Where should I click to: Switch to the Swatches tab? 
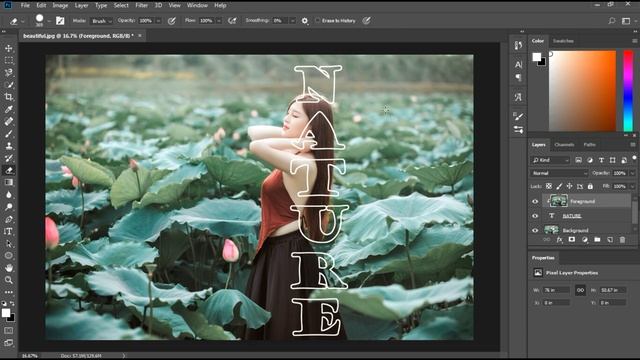[x=563, y=41]
